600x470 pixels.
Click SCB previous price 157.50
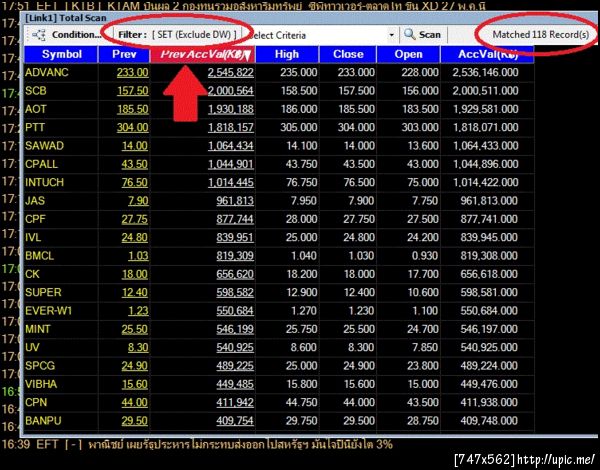click(x=132, y=91)
